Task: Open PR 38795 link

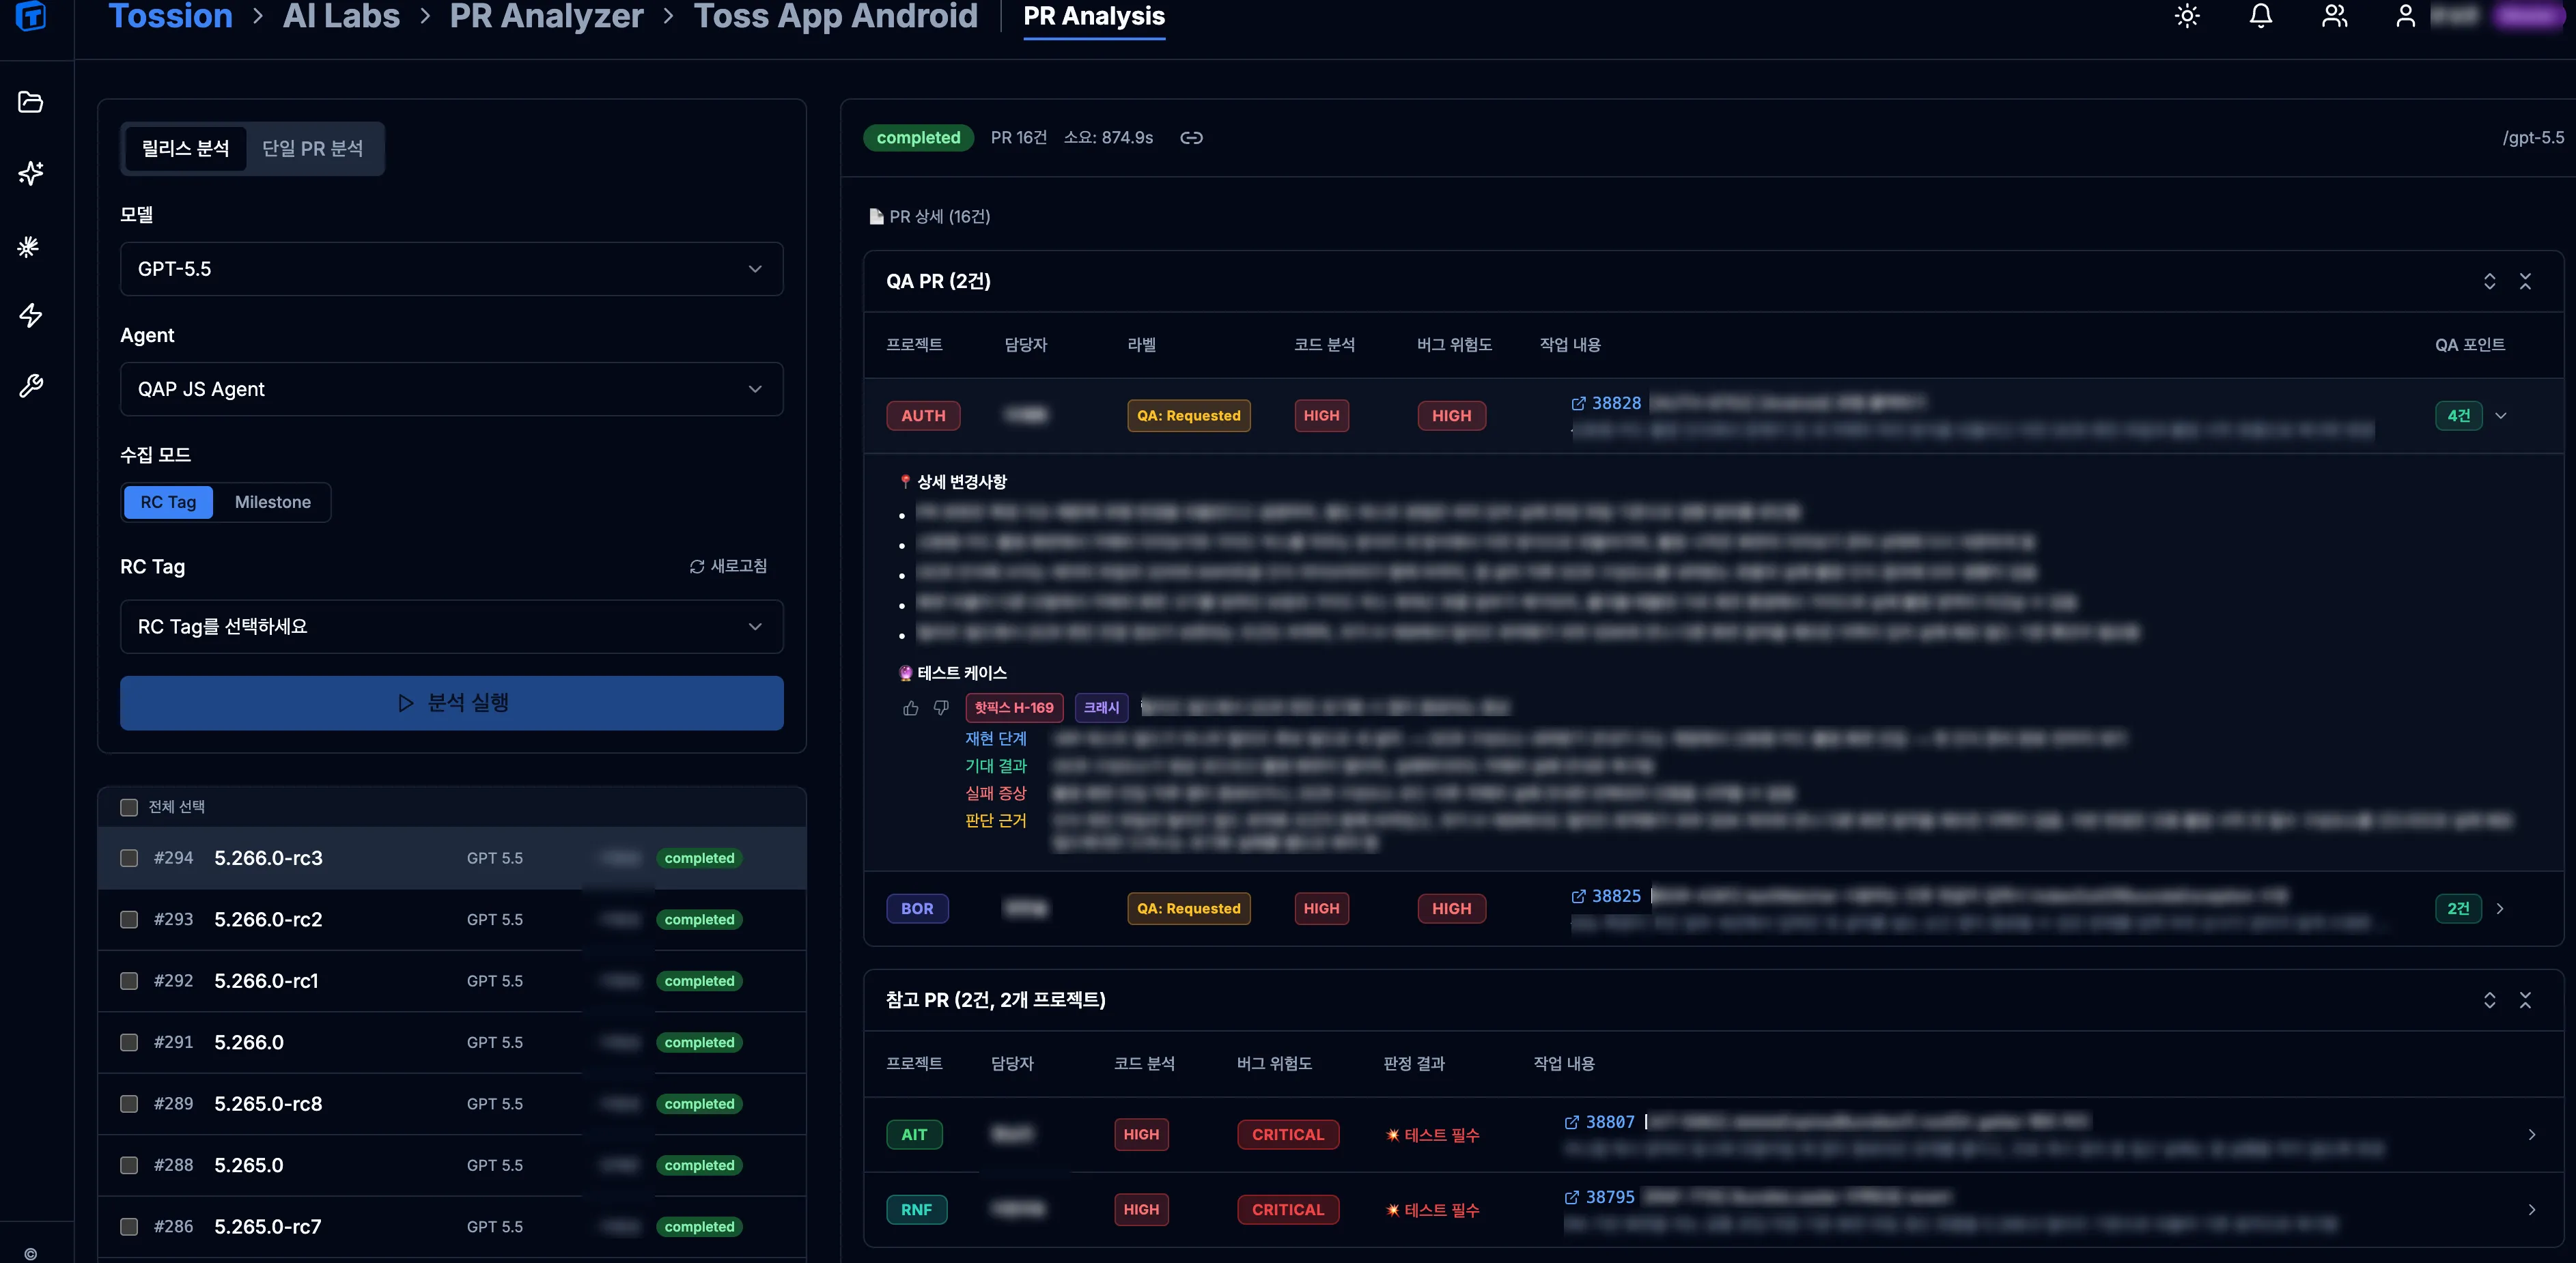Action: click(x=1610, y=1198)
